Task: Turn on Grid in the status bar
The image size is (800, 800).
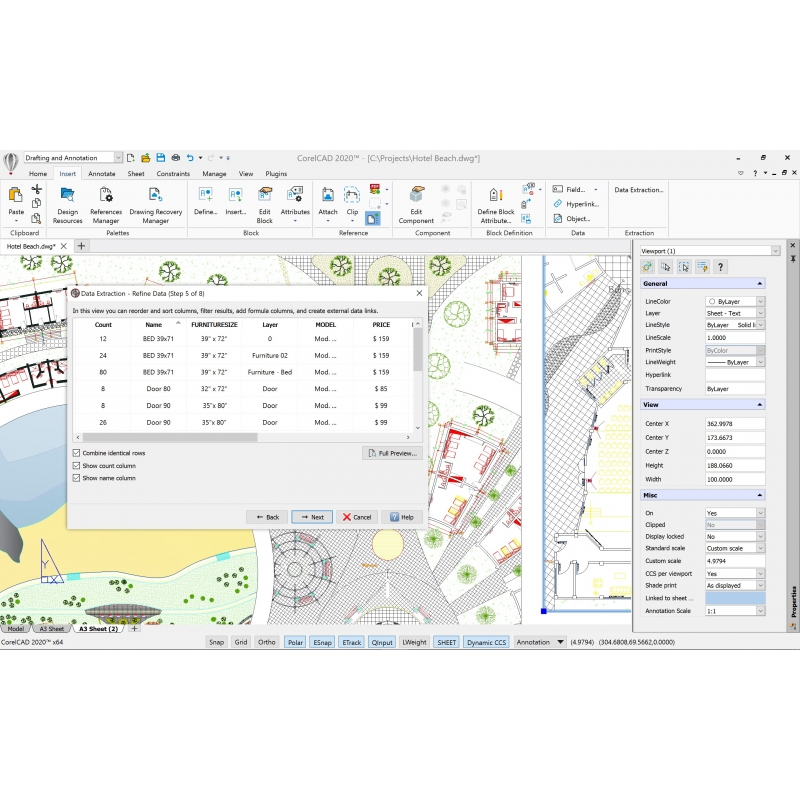Action: [x=241, y=642]
